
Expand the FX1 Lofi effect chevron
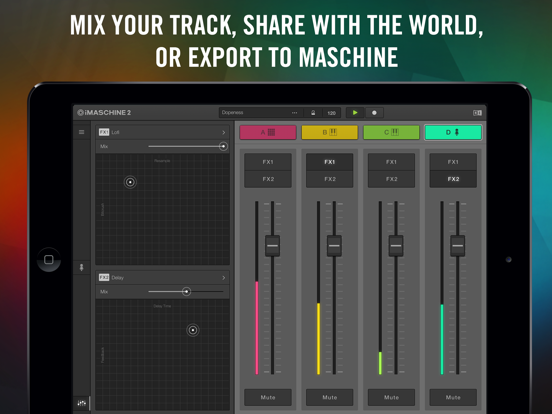tap(224, 132)
